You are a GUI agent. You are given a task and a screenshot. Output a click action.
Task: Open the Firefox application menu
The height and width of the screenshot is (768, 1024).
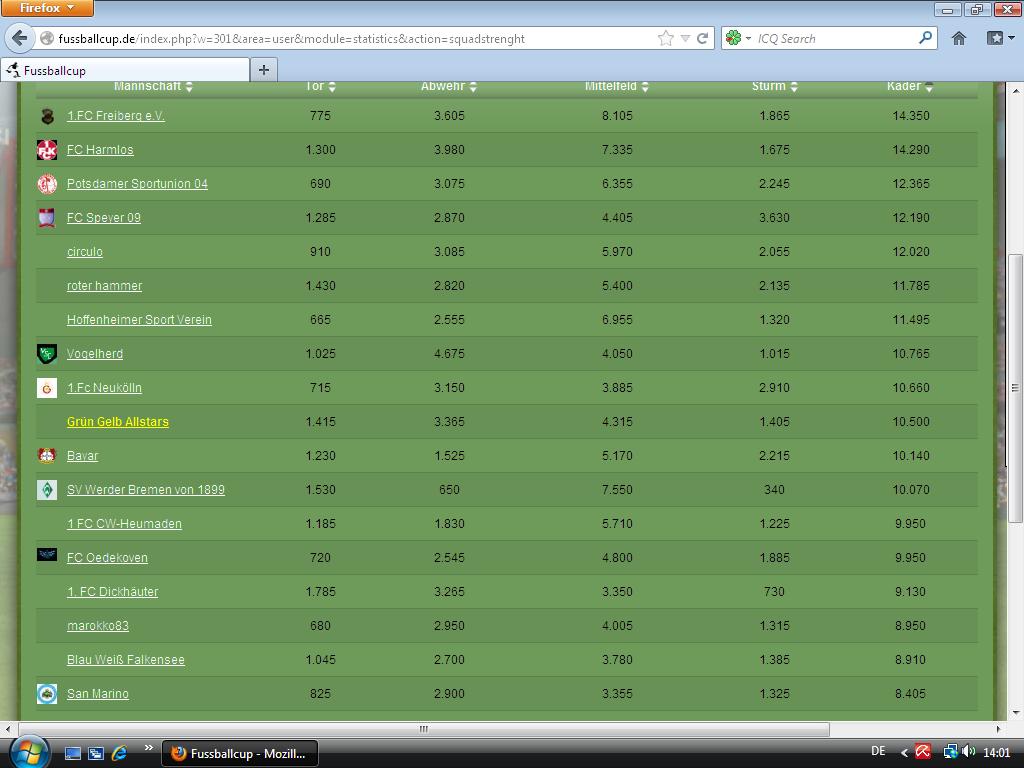[x=47, y=8]
